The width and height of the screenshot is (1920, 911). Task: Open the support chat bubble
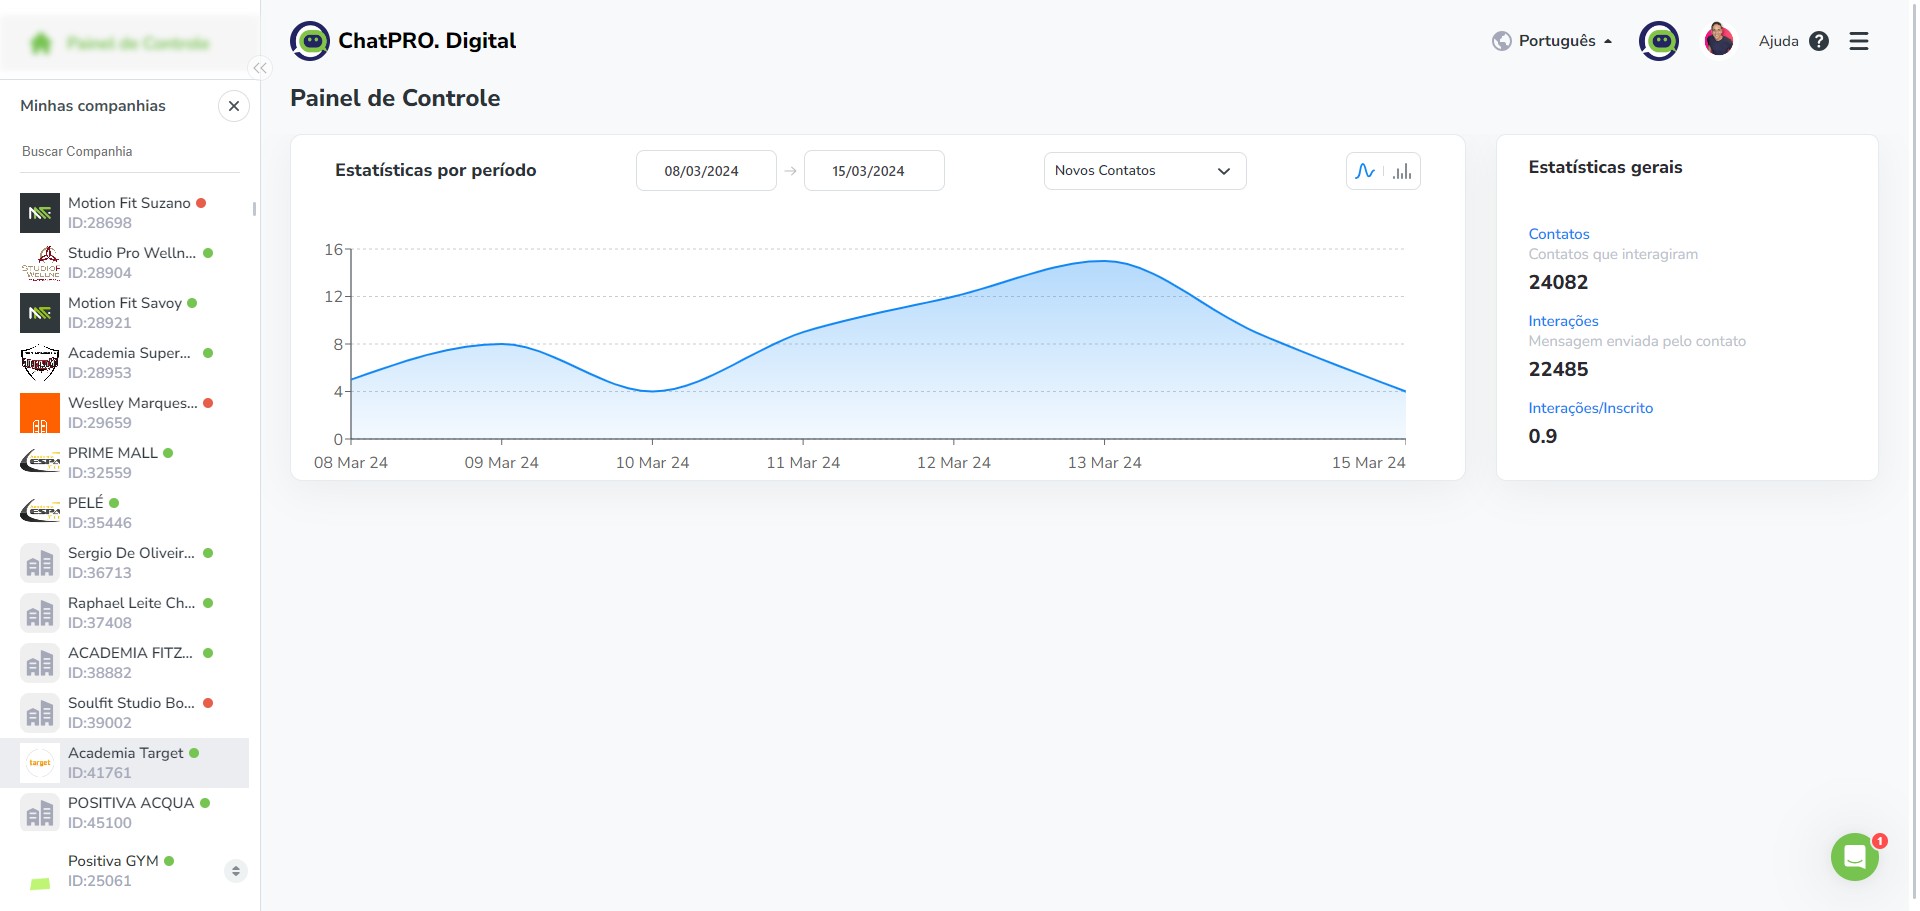coord(1855,857)
